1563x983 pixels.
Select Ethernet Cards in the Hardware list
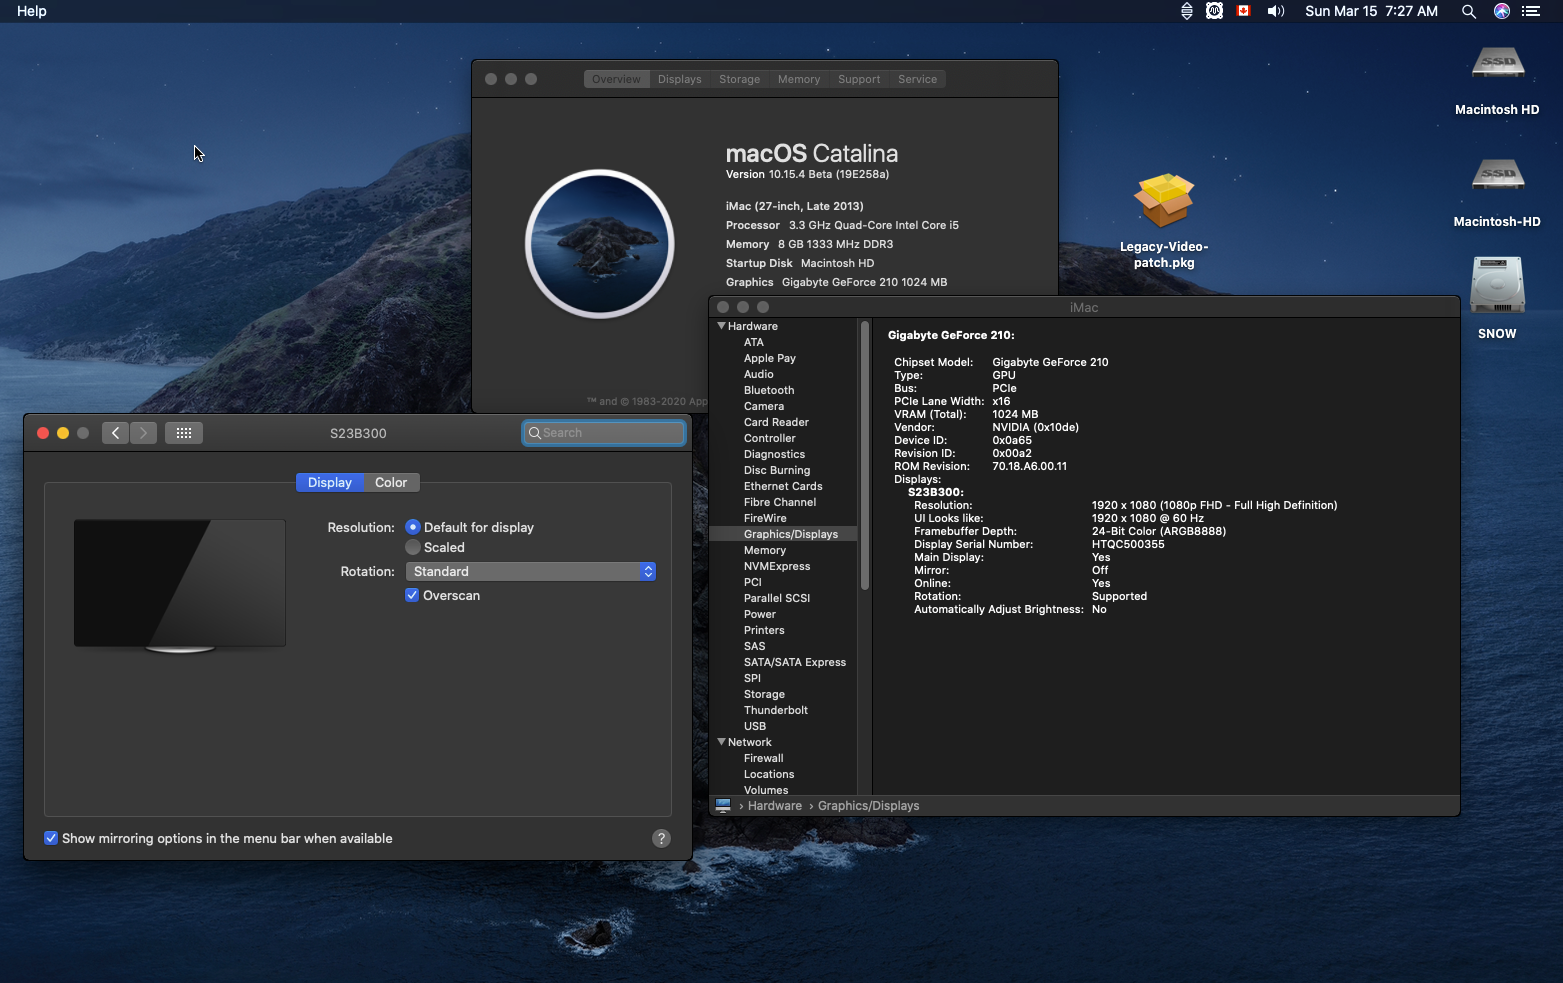point(783,486)
